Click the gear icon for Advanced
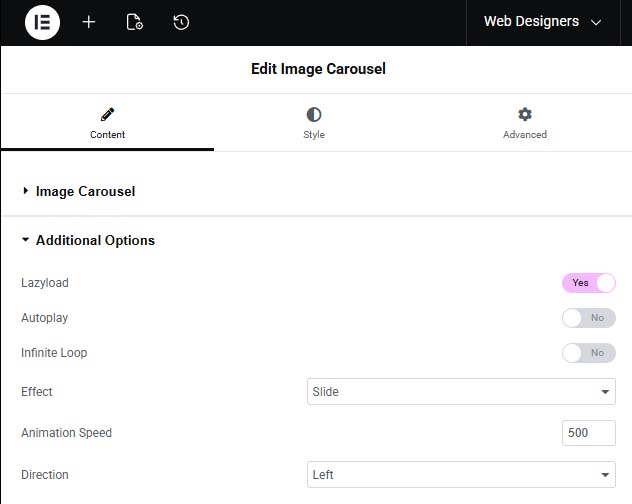The image size is (632, 504). click(525, 115)
